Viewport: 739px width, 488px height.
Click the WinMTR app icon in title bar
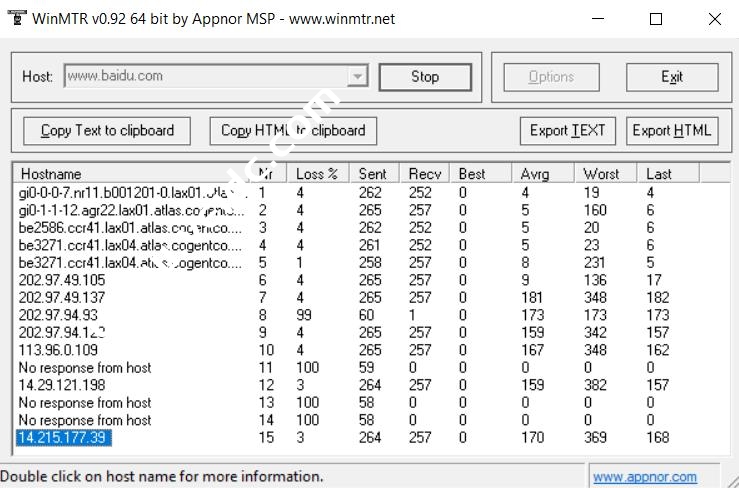click(x=15, y=18)
